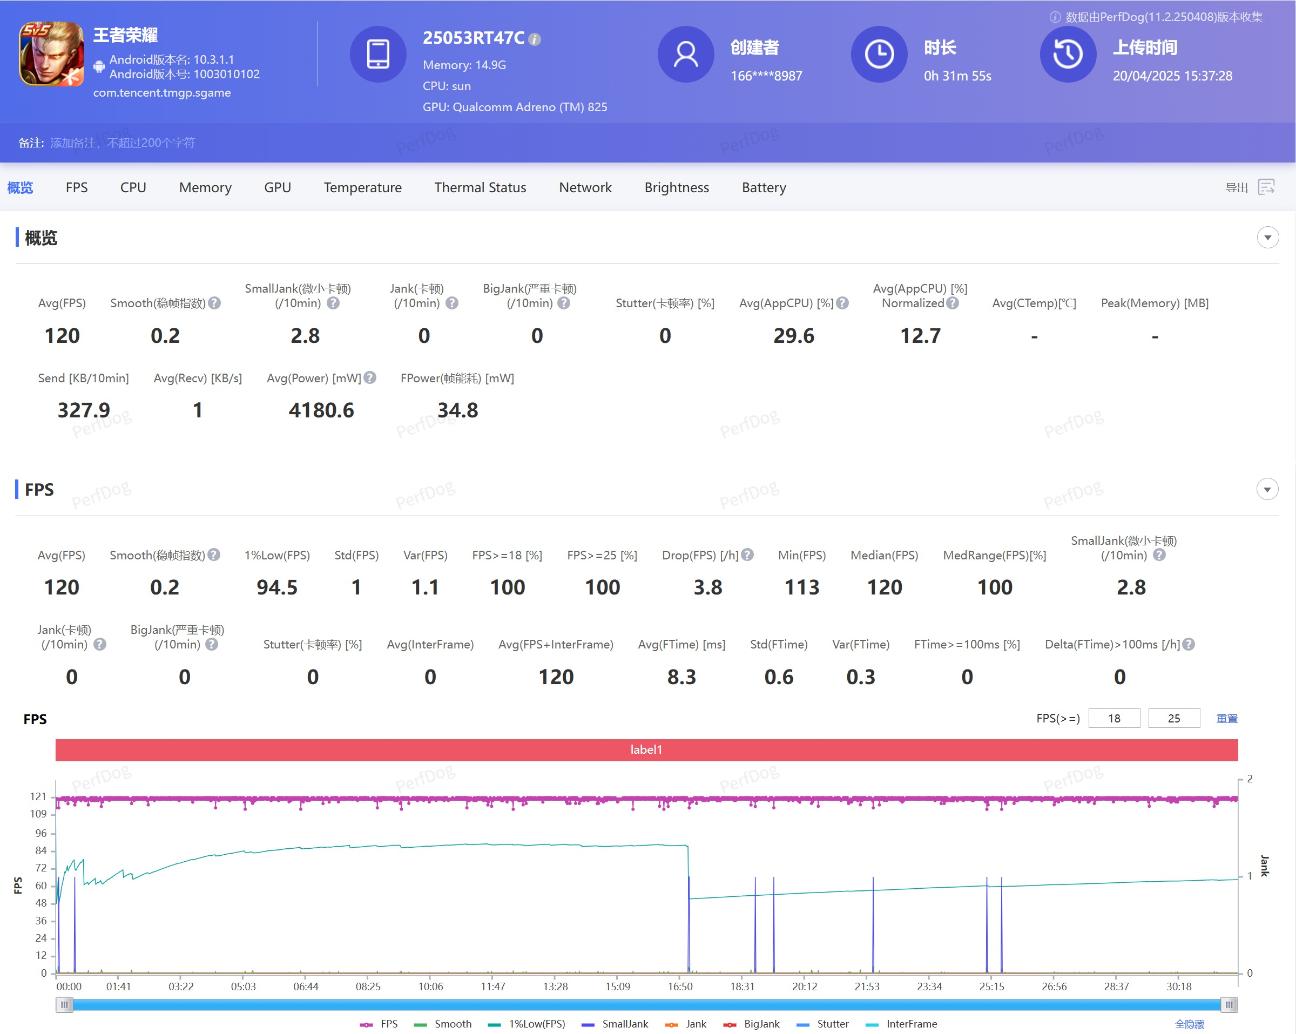Toggle the 1%Low(FPS) legend series
This screenshot has width=1296, height=1034.
[x=527, y=1024]
